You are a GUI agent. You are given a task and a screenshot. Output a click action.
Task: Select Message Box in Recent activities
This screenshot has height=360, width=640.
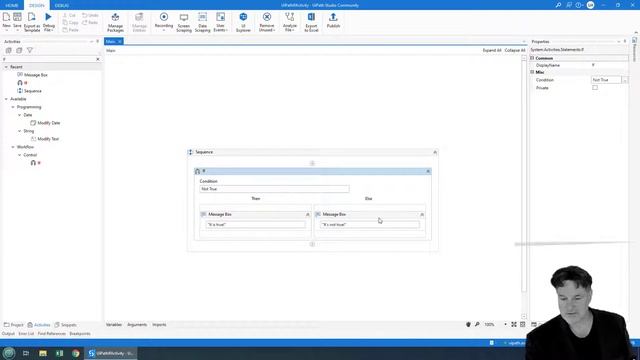[33, 75]
